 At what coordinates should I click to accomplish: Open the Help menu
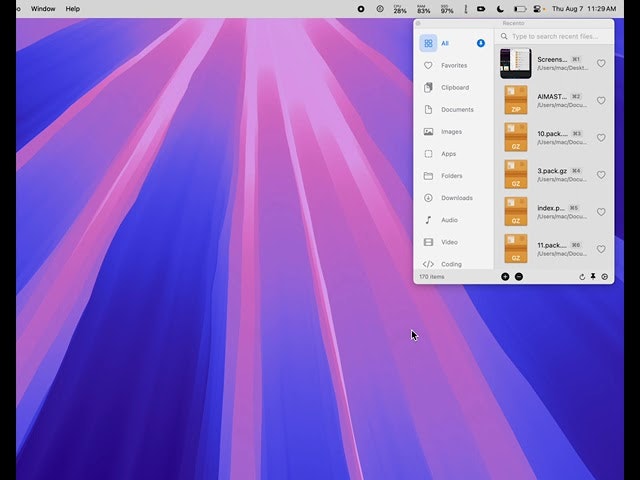pos(73,9)
